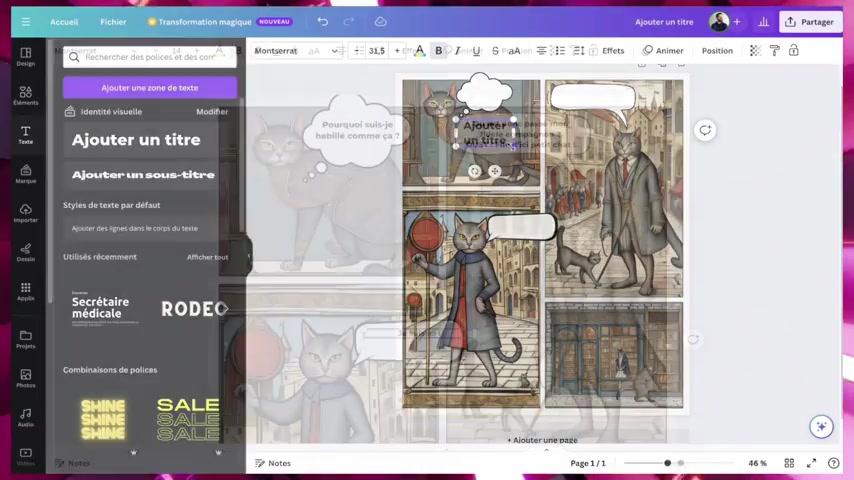The height and width of the screenshot is (480, 854).
Task: Decrease the font size
Action: tap(358, 51)
